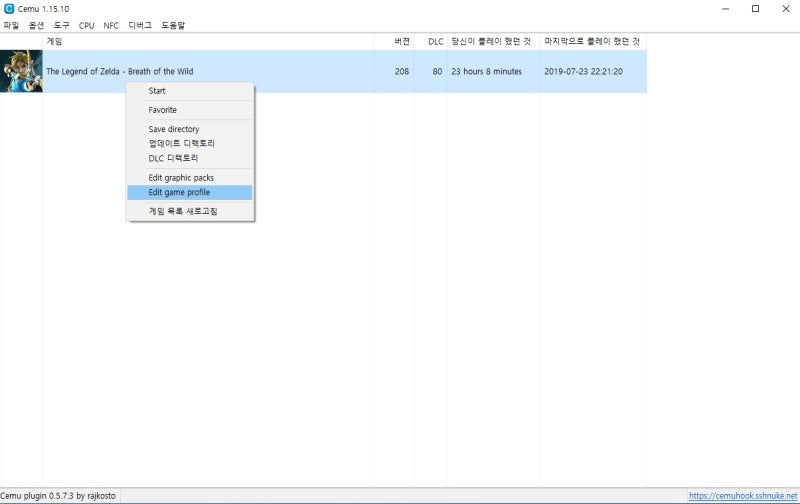
Task: Select 게임 목록 새로고침 entry
Action: coord(190,211)
